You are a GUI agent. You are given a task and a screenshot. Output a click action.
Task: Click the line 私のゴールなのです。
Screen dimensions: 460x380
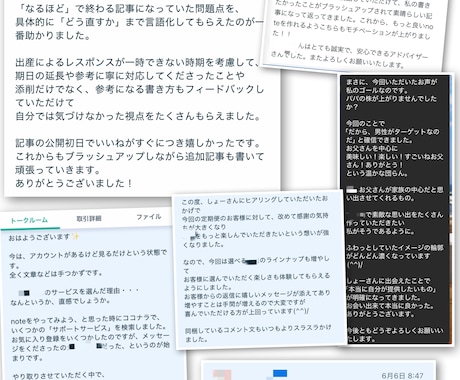tap(377, 90)
